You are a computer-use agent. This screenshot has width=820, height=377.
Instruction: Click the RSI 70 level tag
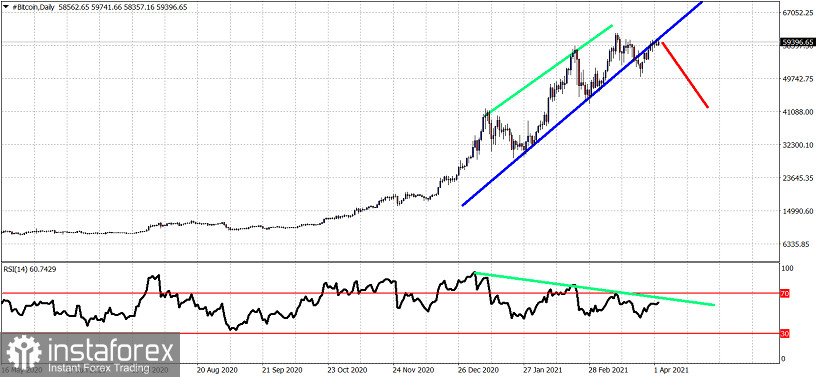tap(784, 294)
